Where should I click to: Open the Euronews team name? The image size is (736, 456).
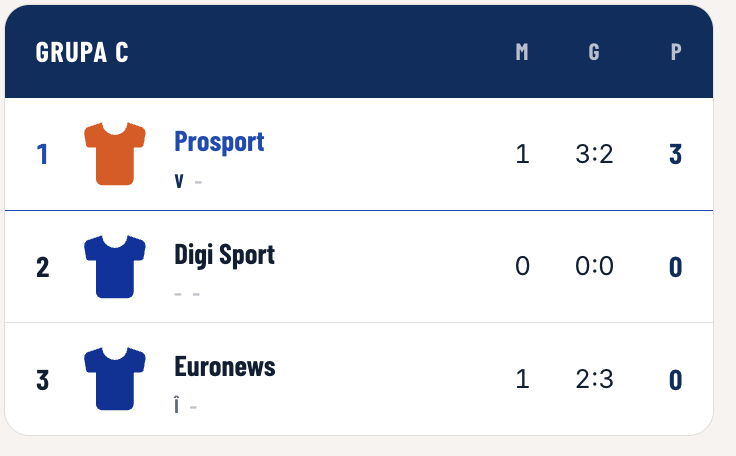(225, 366)
